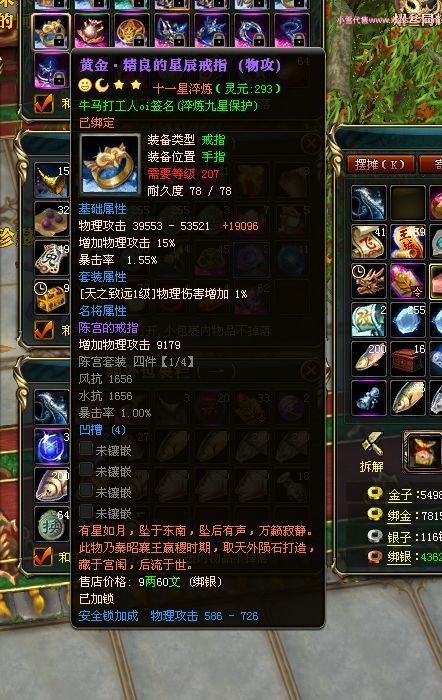This screenshot has height=700, width=442.
Task: Select the highlighted locked gold ring slot
Action: coord(51,31)
